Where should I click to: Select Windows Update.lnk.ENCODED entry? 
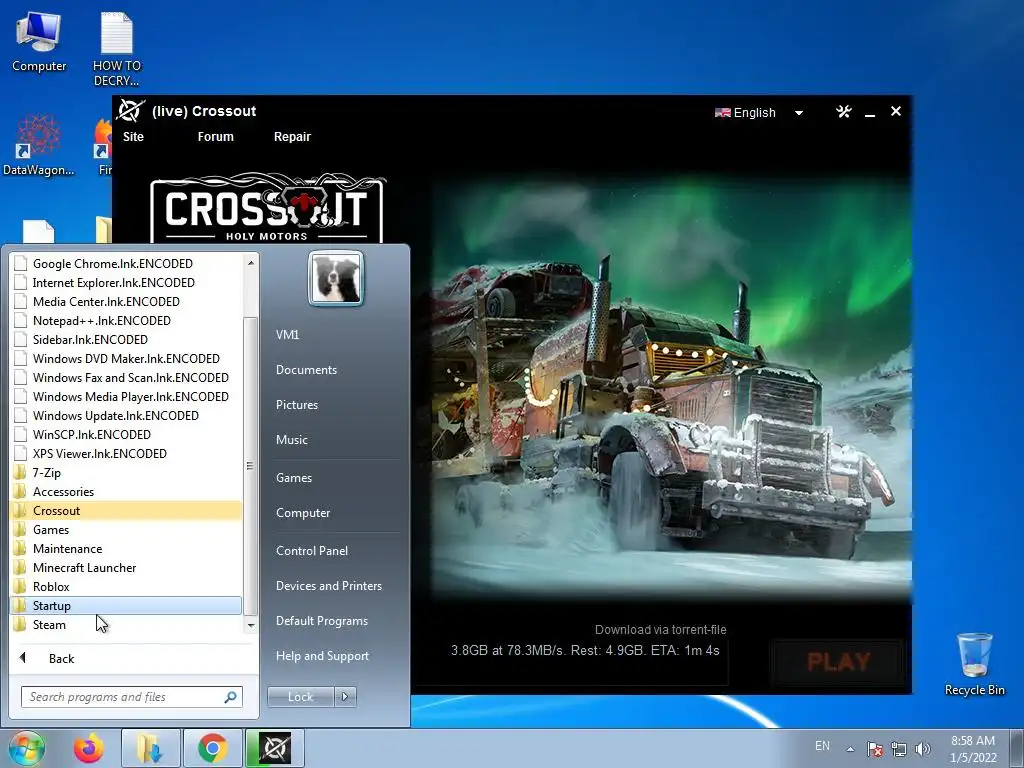click(126, 415)
